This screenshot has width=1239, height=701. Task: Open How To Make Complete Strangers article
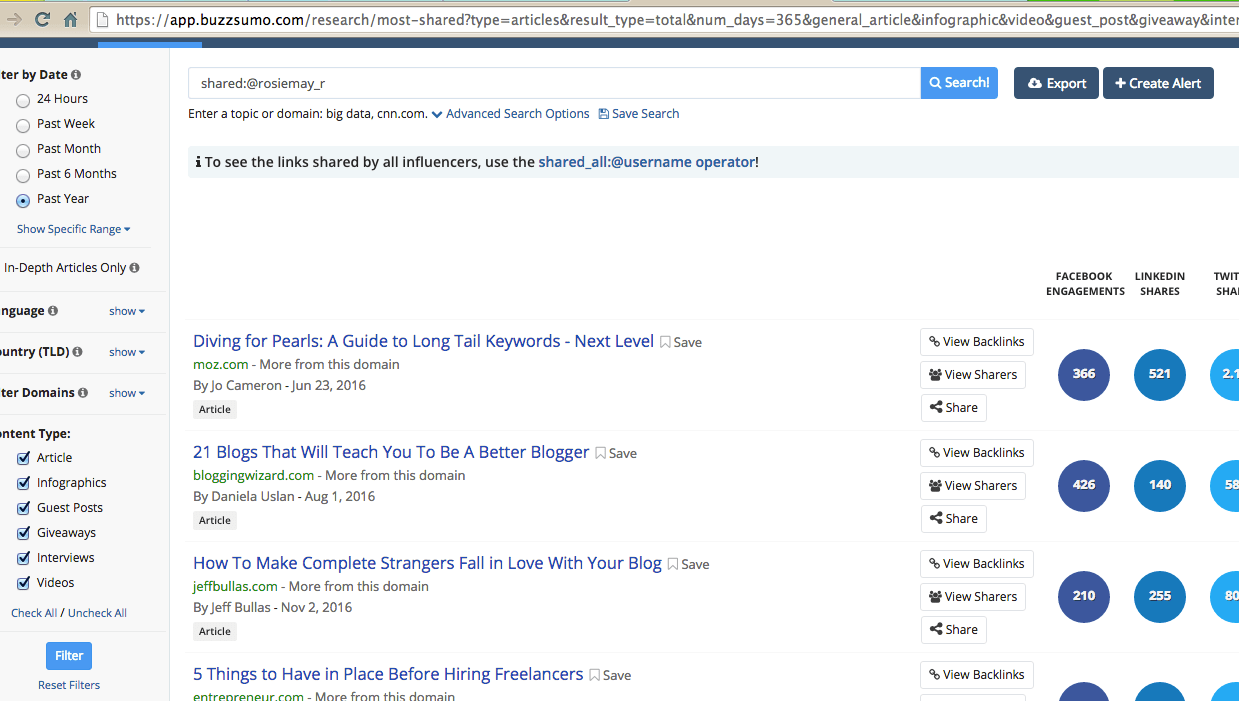[x=427, y=563]
